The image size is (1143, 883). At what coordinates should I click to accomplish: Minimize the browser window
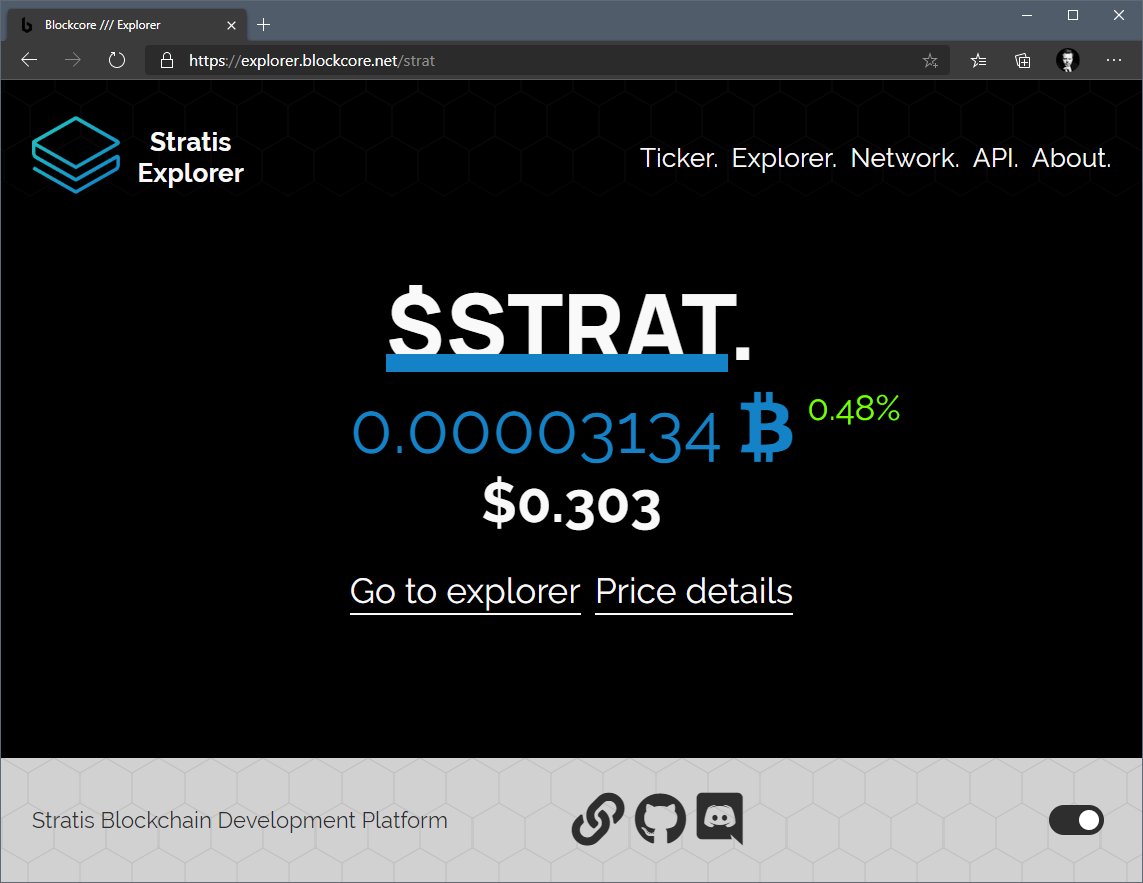pyautogui.click(x=1027, y=15)
